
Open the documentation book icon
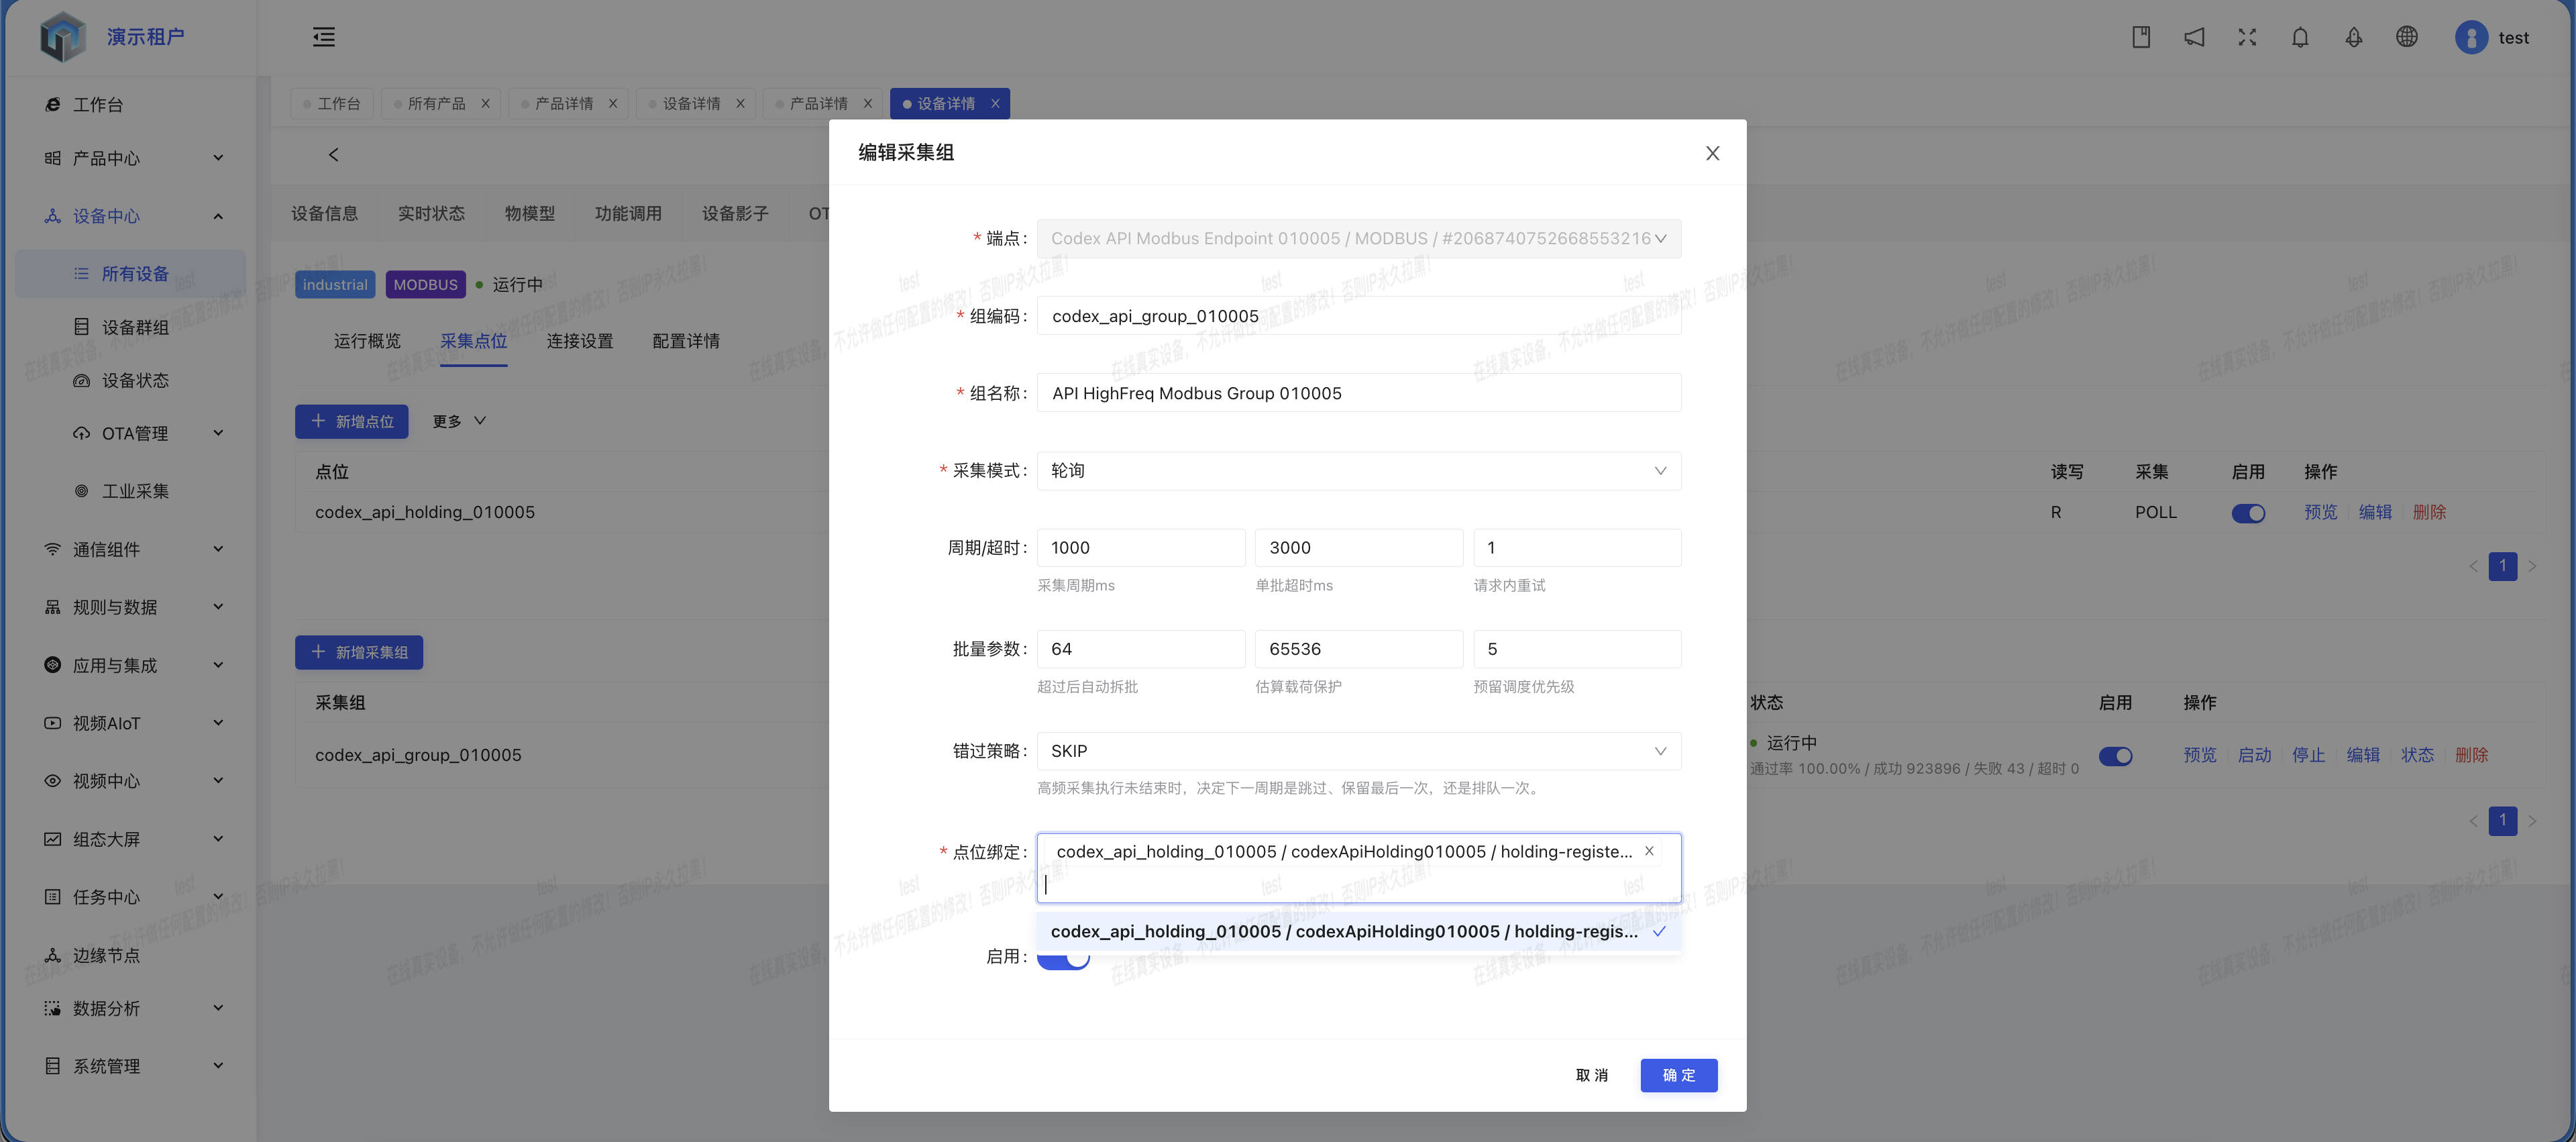[2141, 37]
